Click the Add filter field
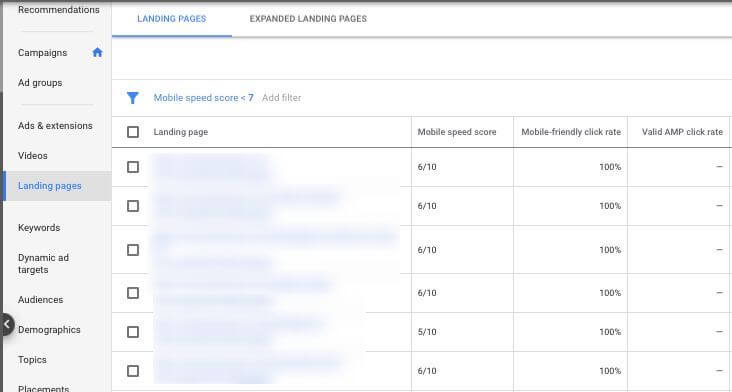 pos(282,98)
